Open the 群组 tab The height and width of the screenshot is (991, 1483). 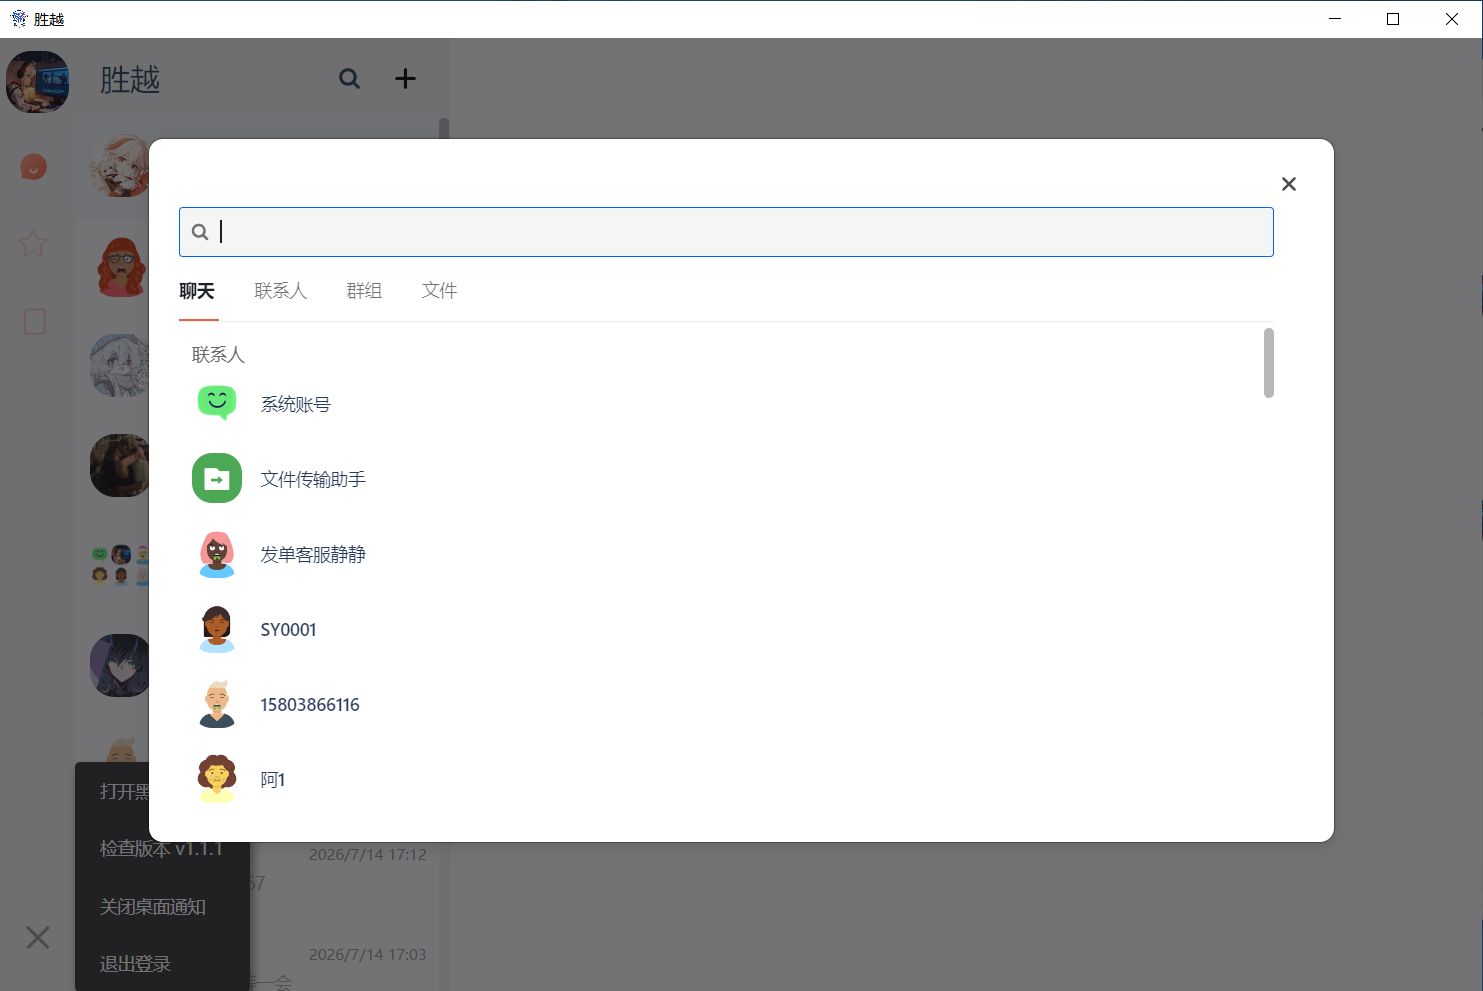coord(364,291)
